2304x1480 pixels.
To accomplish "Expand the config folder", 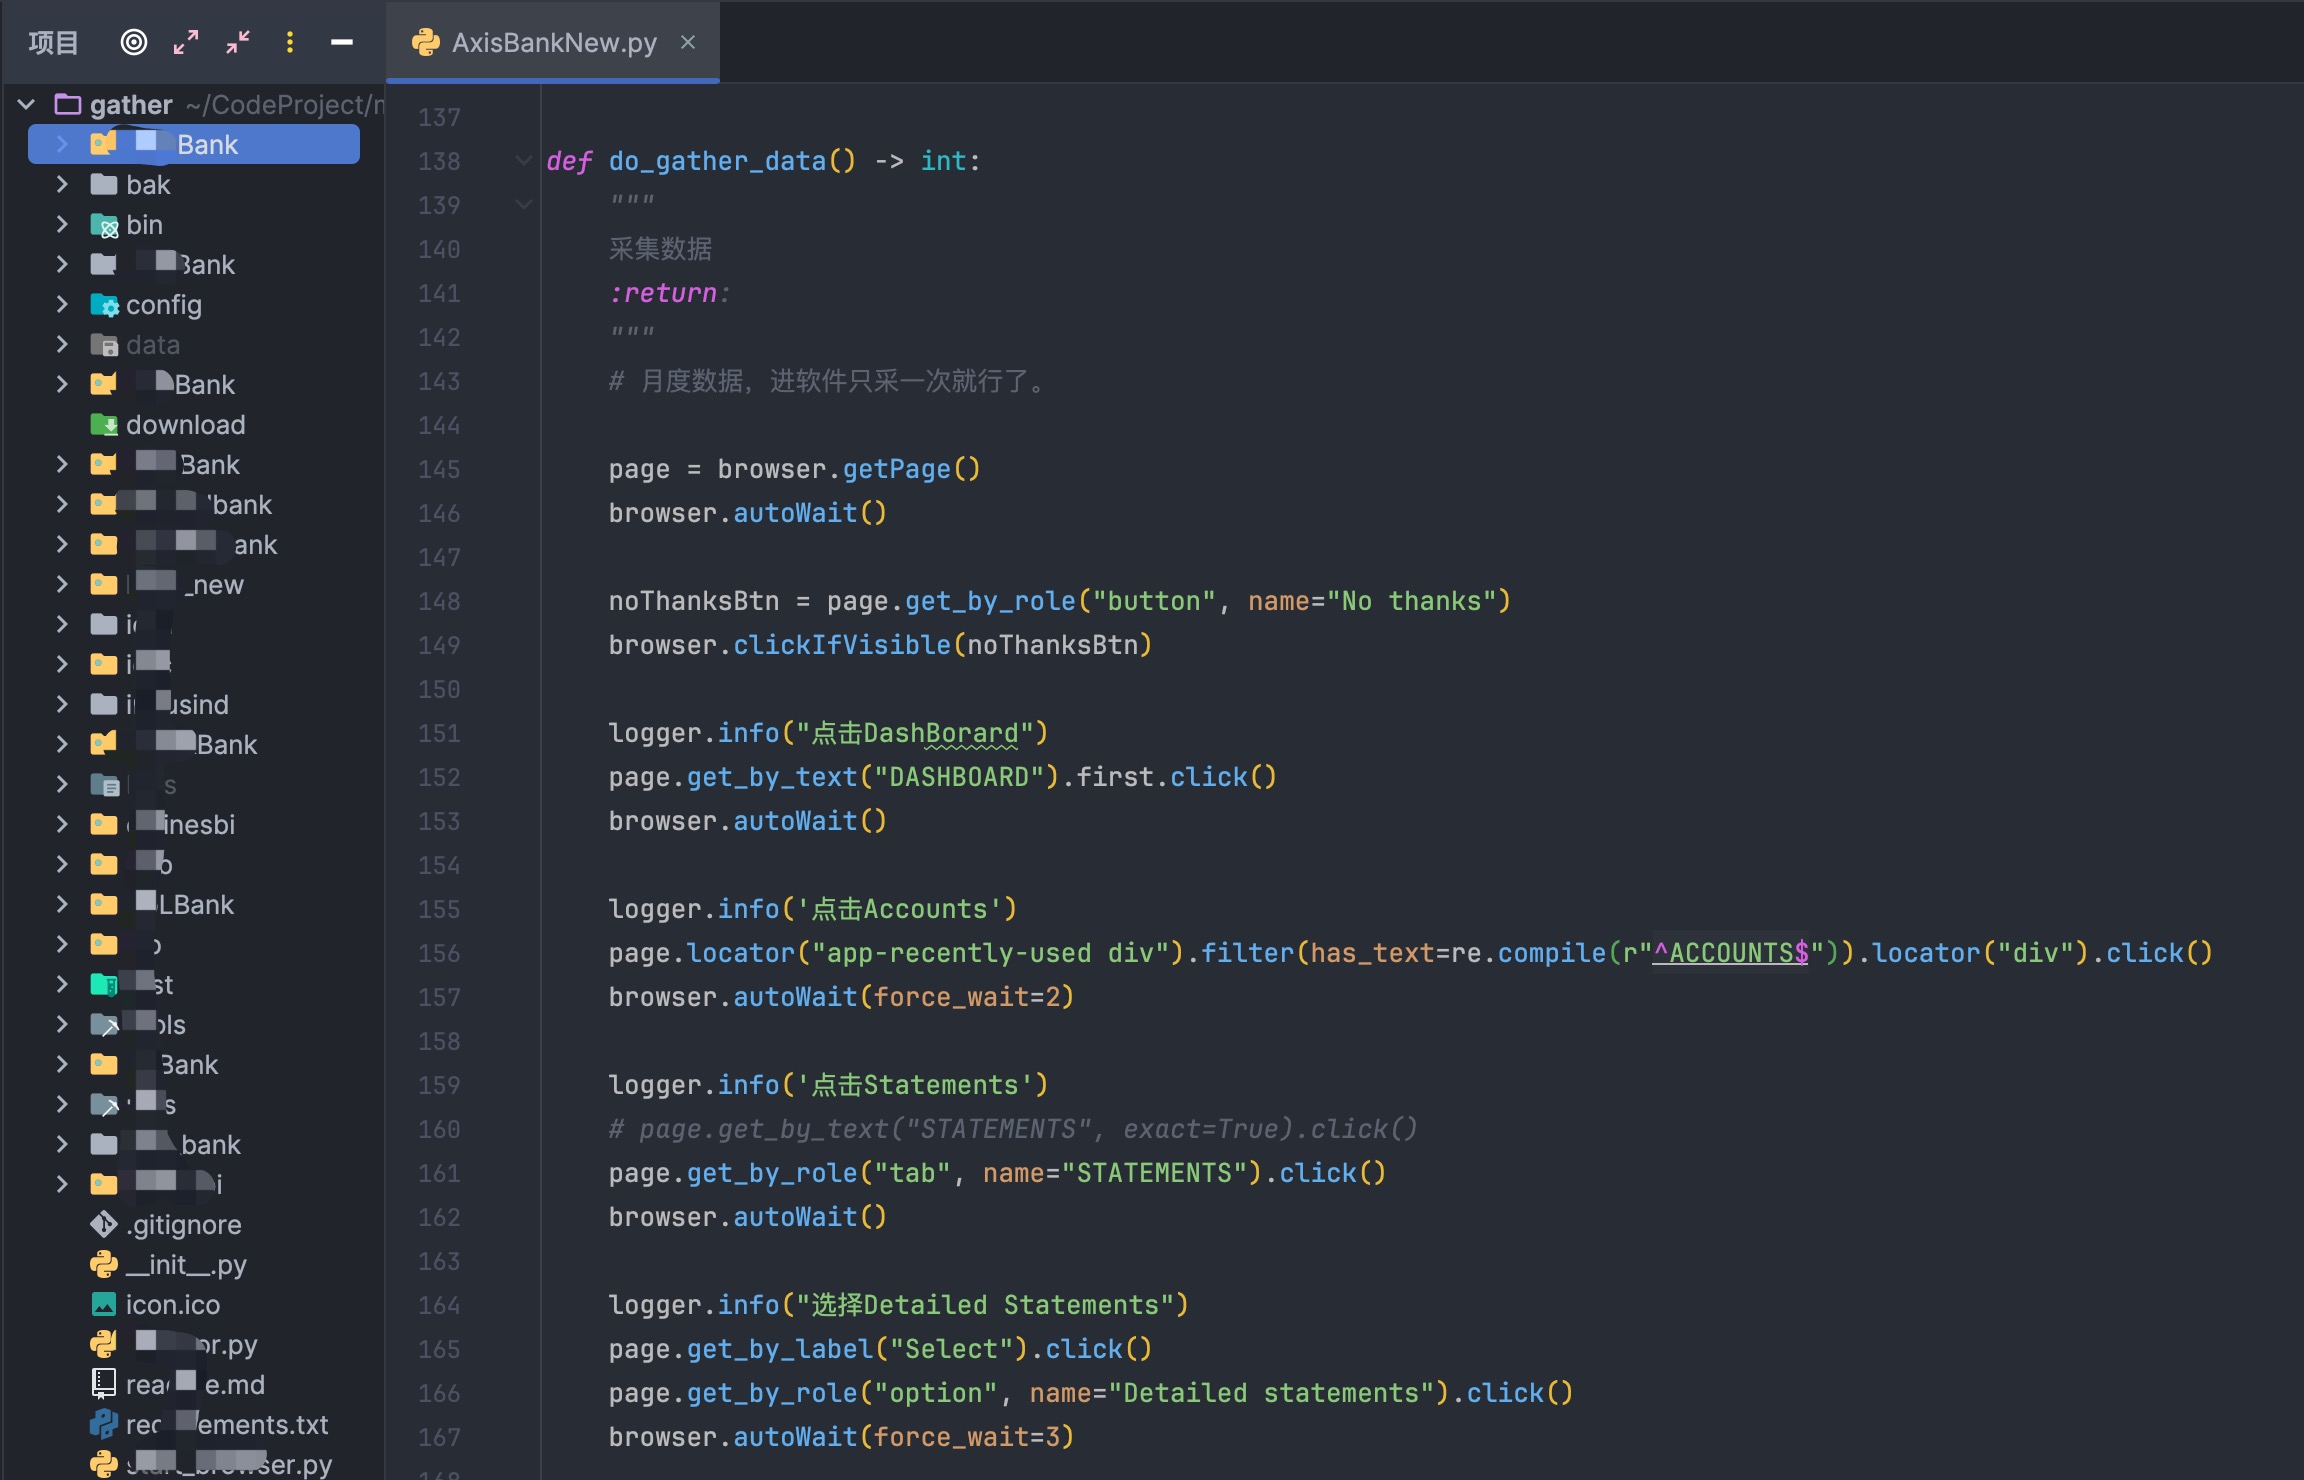I will coord(62,304).
